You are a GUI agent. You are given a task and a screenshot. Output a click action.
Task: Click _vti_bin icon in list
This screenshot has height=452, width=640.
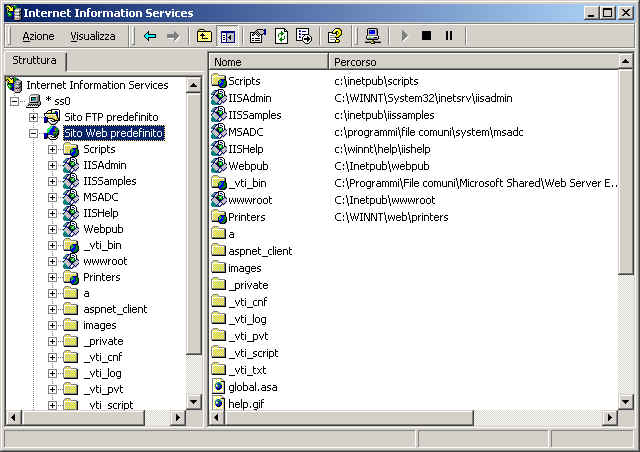[x=219, y=183]
